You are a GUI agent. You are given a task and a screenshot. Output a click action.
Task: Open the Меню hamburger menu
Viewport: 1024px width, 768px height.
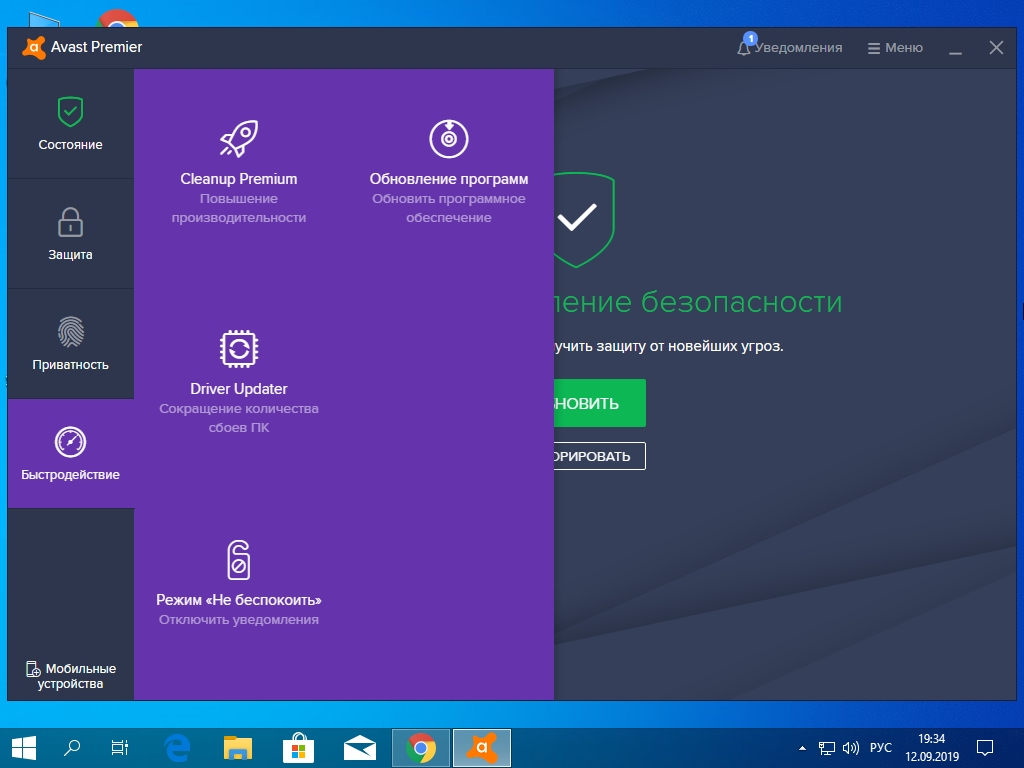tap(895, 48)
